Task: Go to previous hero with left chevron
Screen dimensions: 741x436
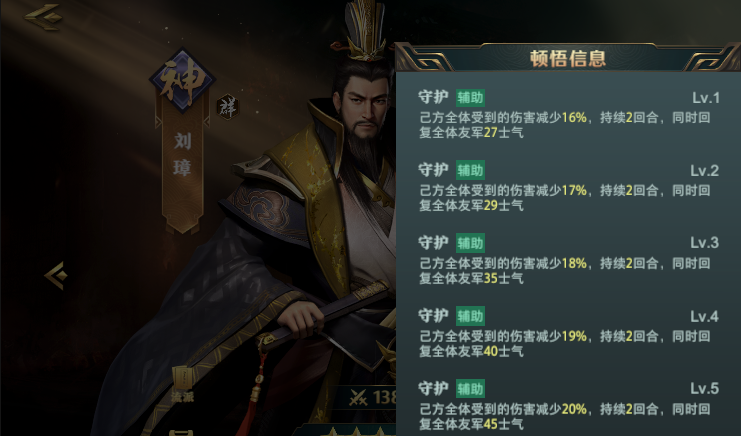Action: click(x=56, y=275)
